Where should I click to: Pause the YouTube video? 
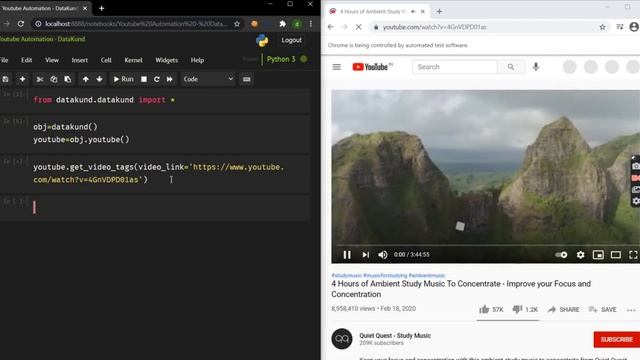click(347, 255)
